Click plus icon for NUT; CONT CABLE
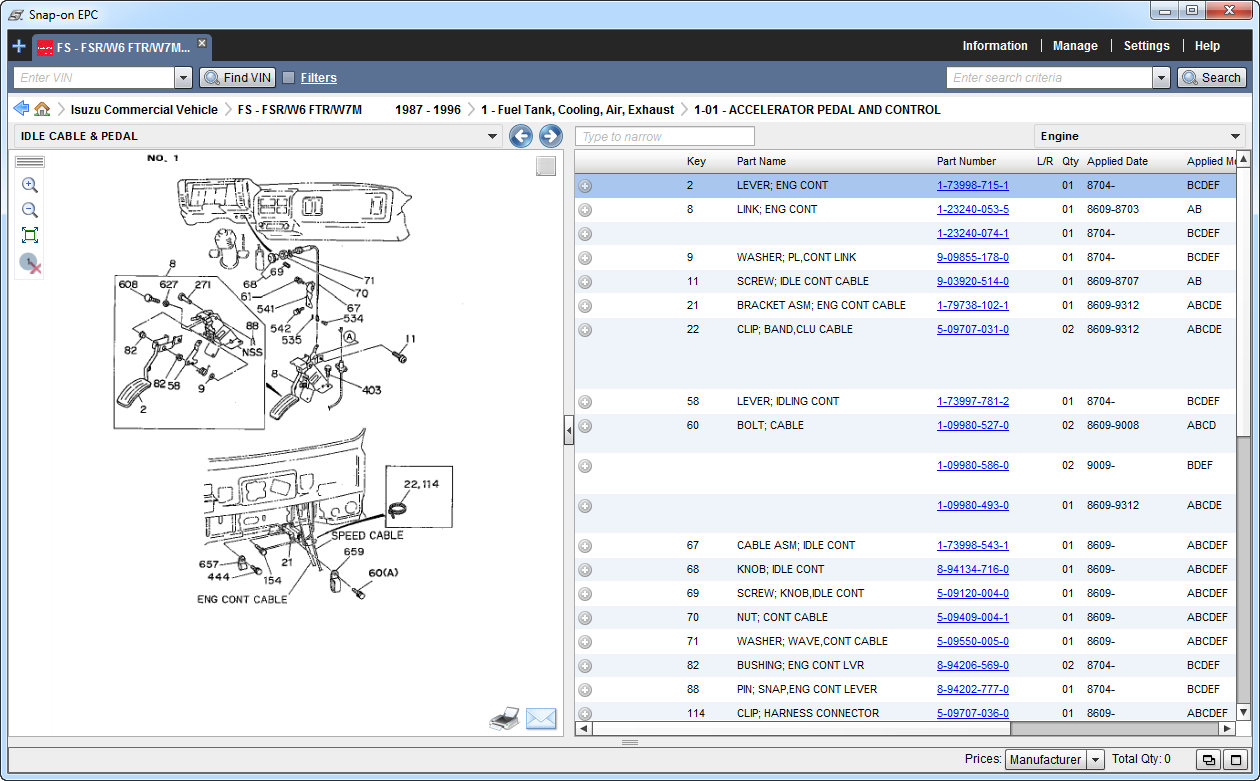 click(585, 617)
